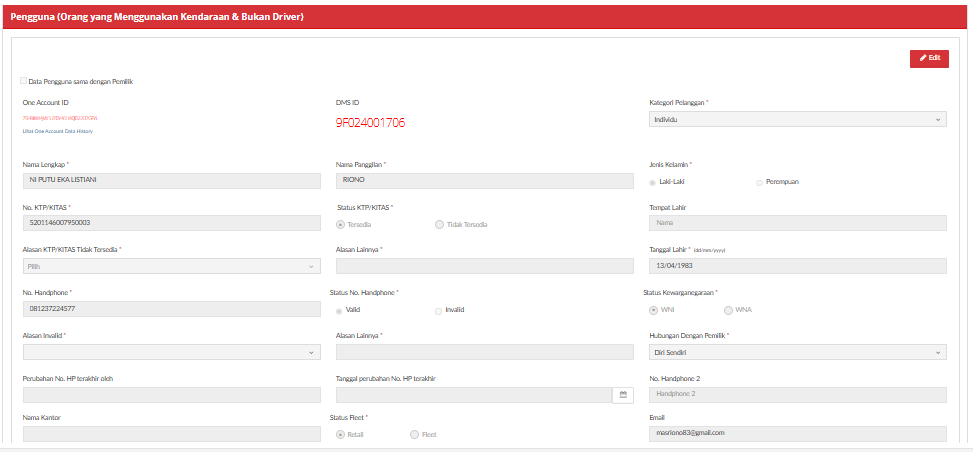Expand Alasan KTP/KITAS Tidak Tersedia dropdown
Image resolution: width=973 pixels, height=452 pixels.
171,267
